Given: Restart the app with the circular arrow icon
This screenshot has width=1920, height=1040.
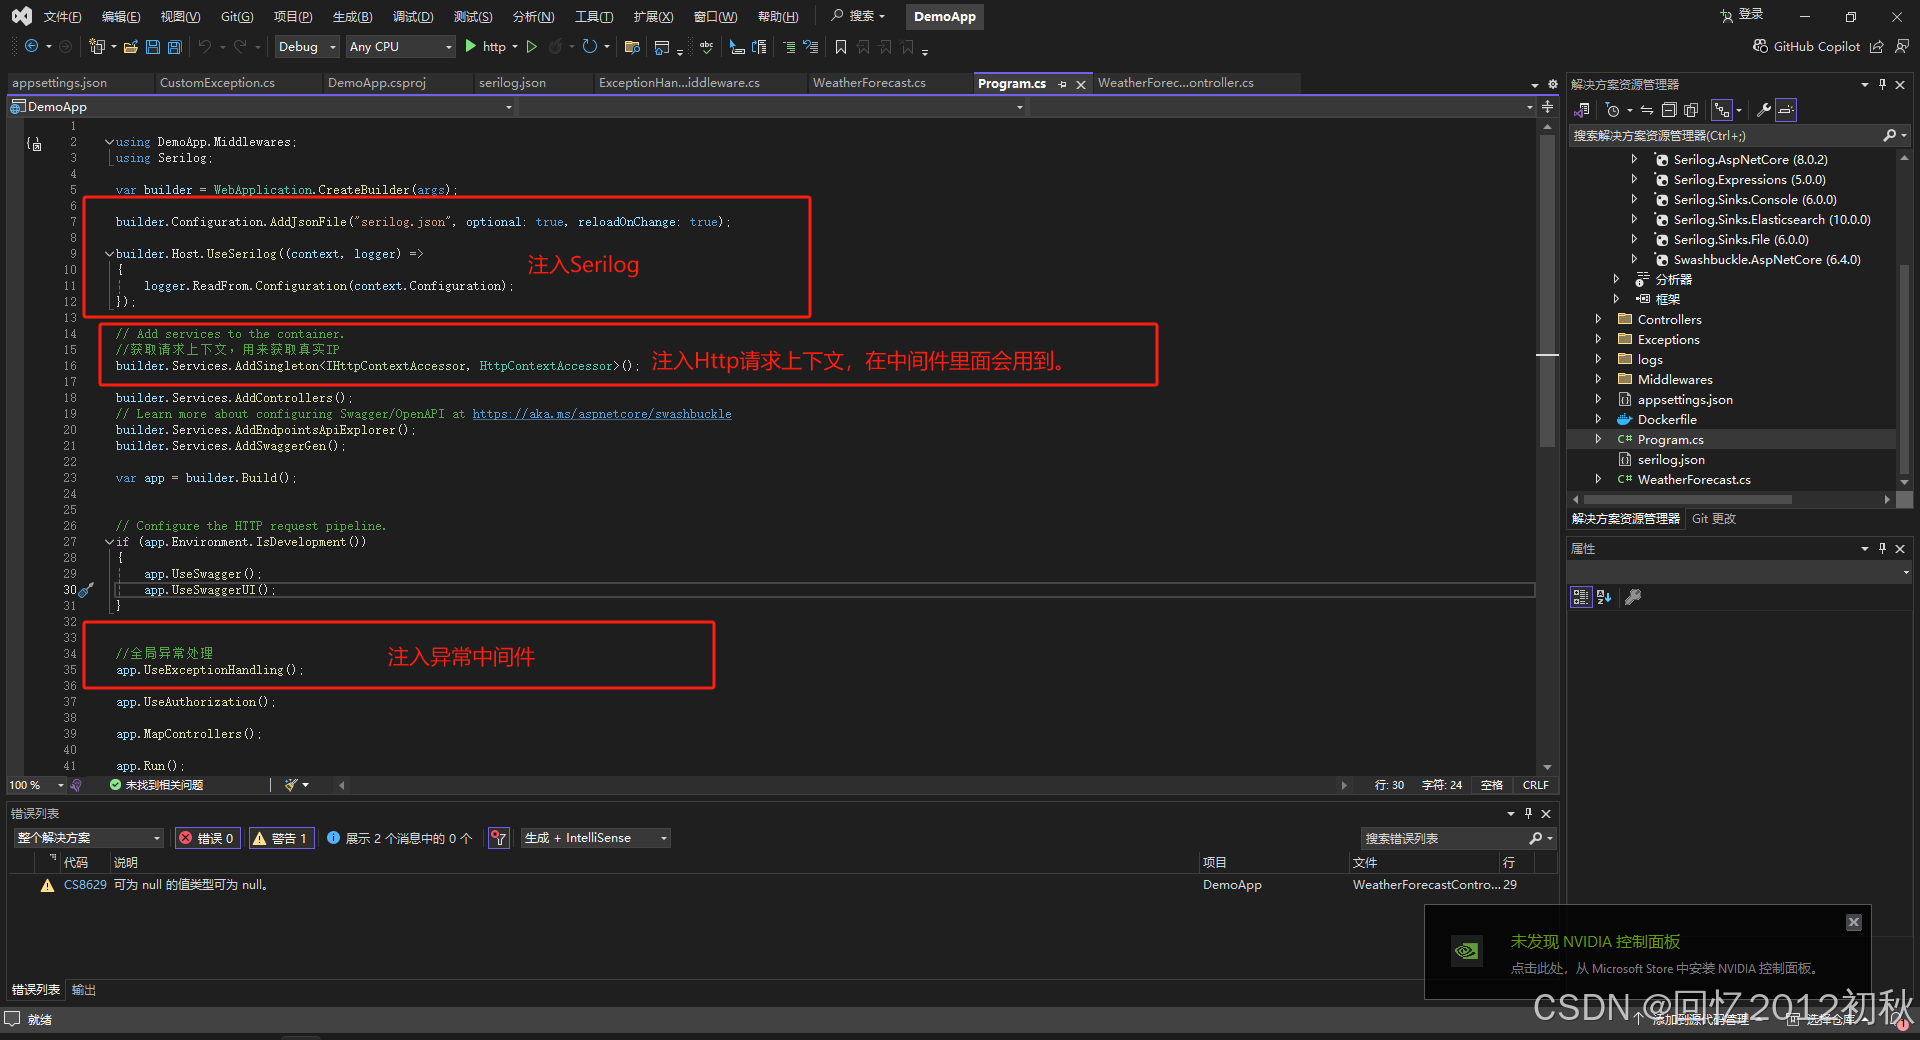Looking at the screenshot, I should point(590,47).
